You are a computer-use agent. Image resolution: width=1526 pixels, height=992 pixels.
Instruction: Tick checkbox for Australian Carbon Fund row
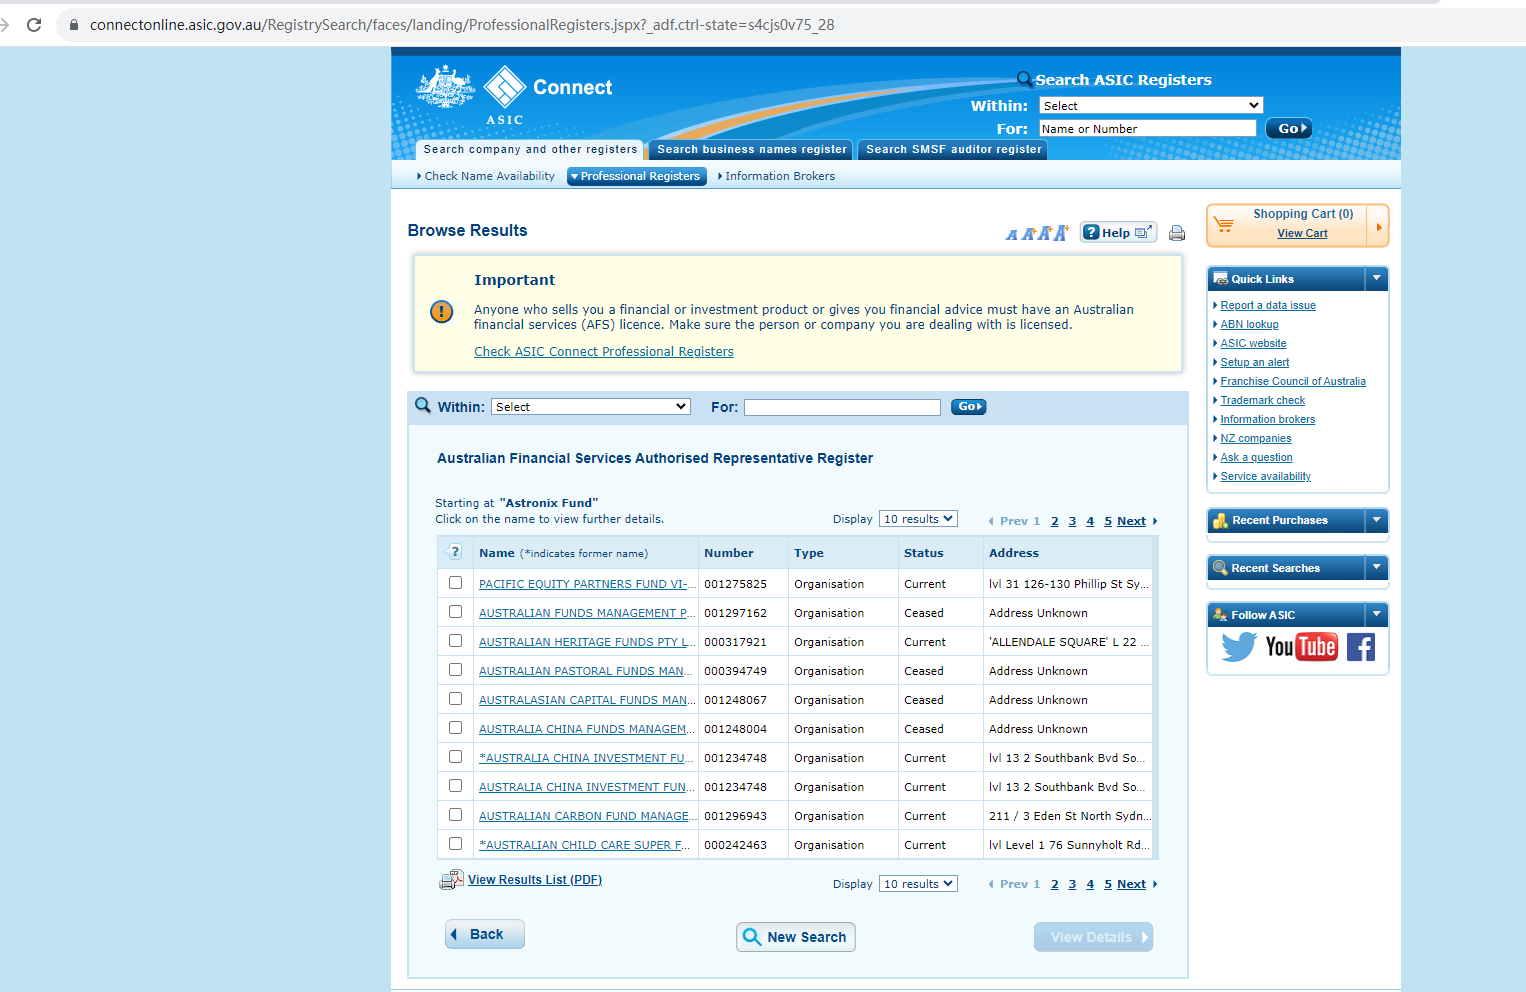(456, 815)
